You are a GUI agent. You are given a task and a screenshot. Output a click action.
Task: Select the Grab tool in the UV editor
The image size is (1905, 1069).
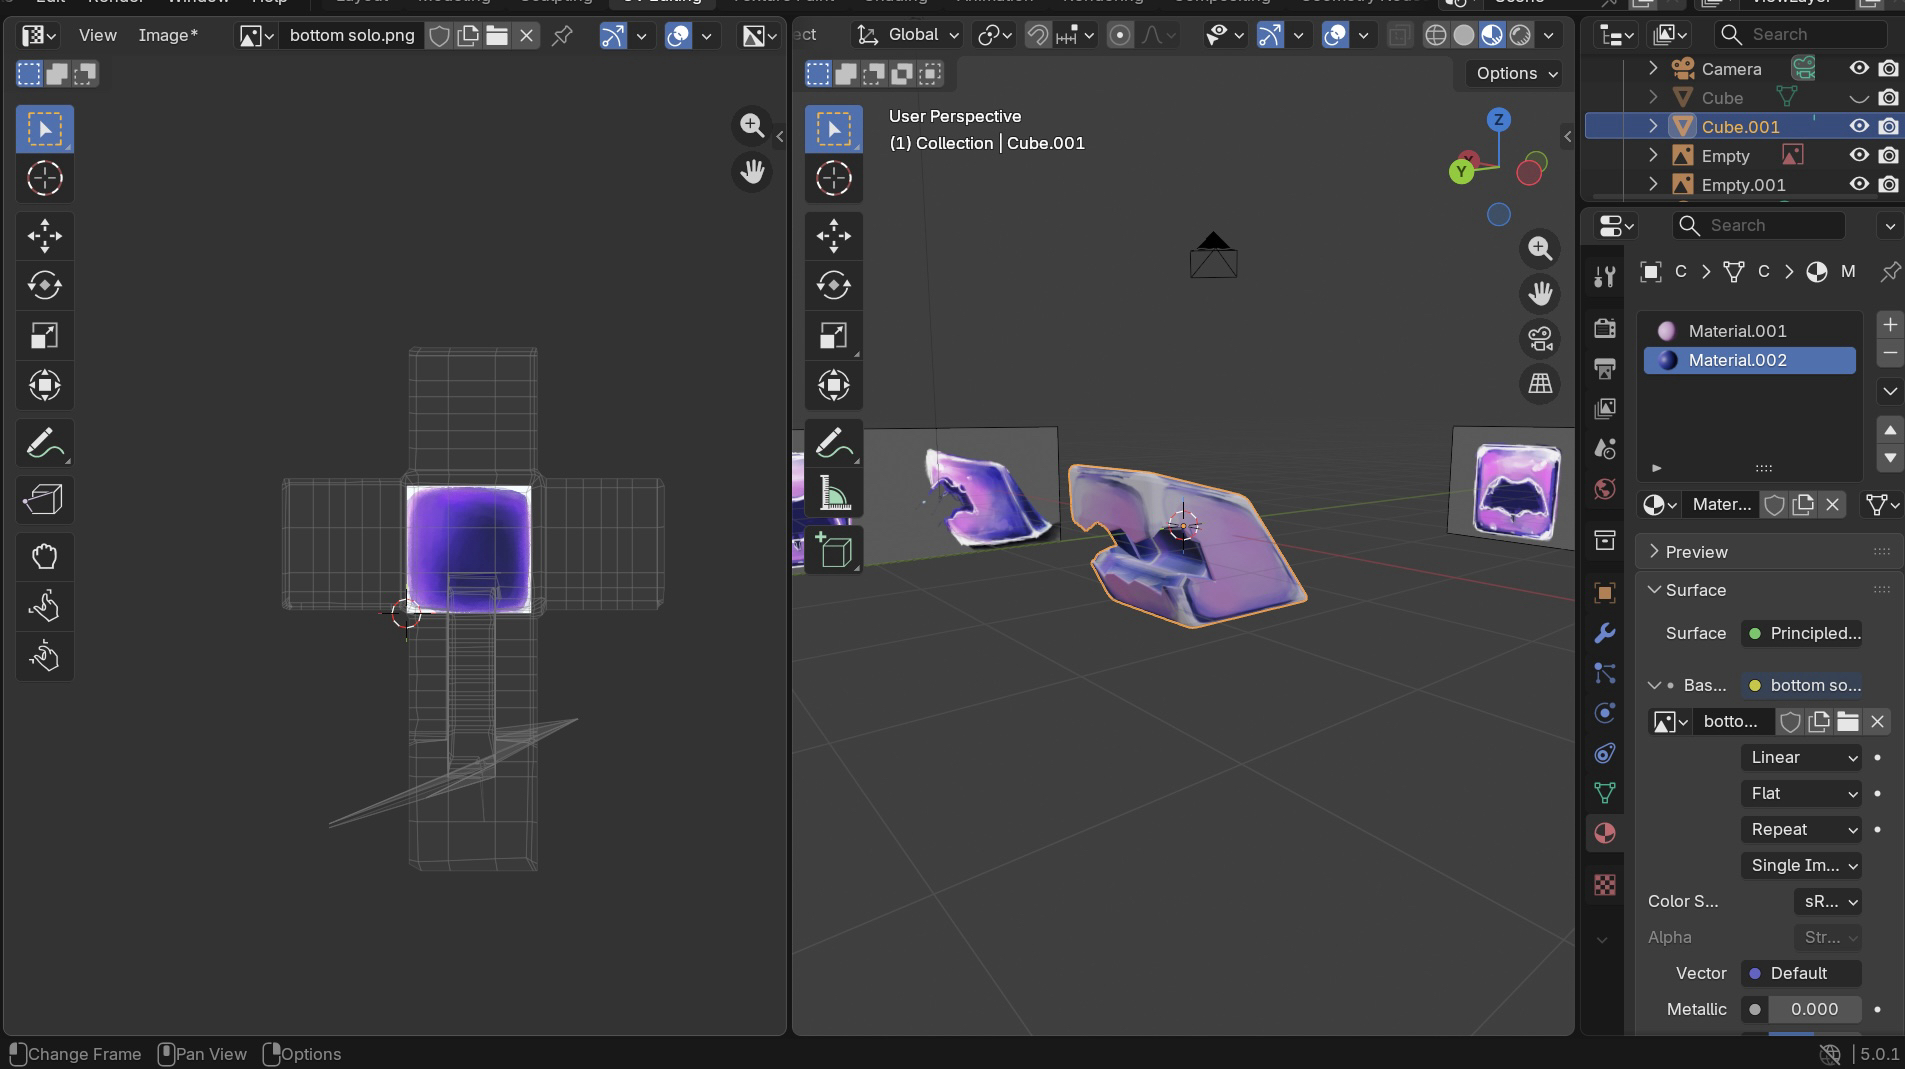tap(44, 556)
